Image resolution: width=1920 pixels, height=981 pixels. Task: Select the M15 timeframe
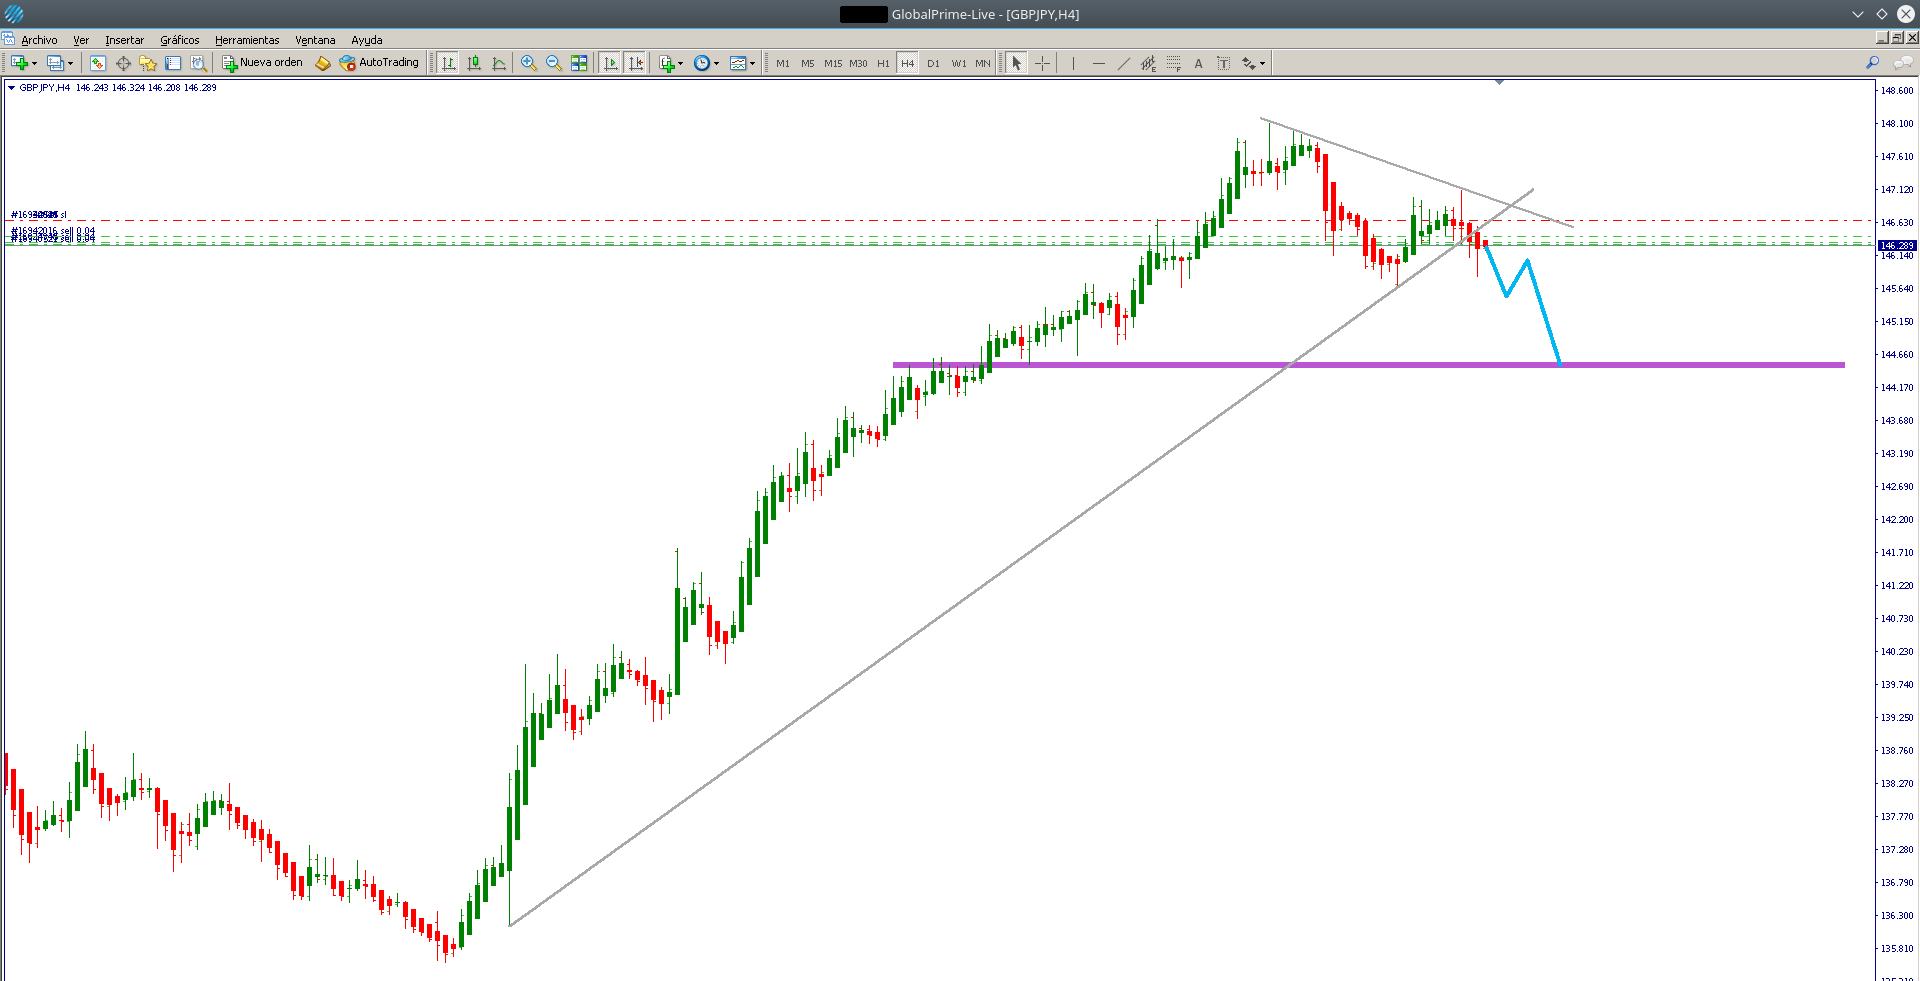pyautogui.click(x=833, y=63)
